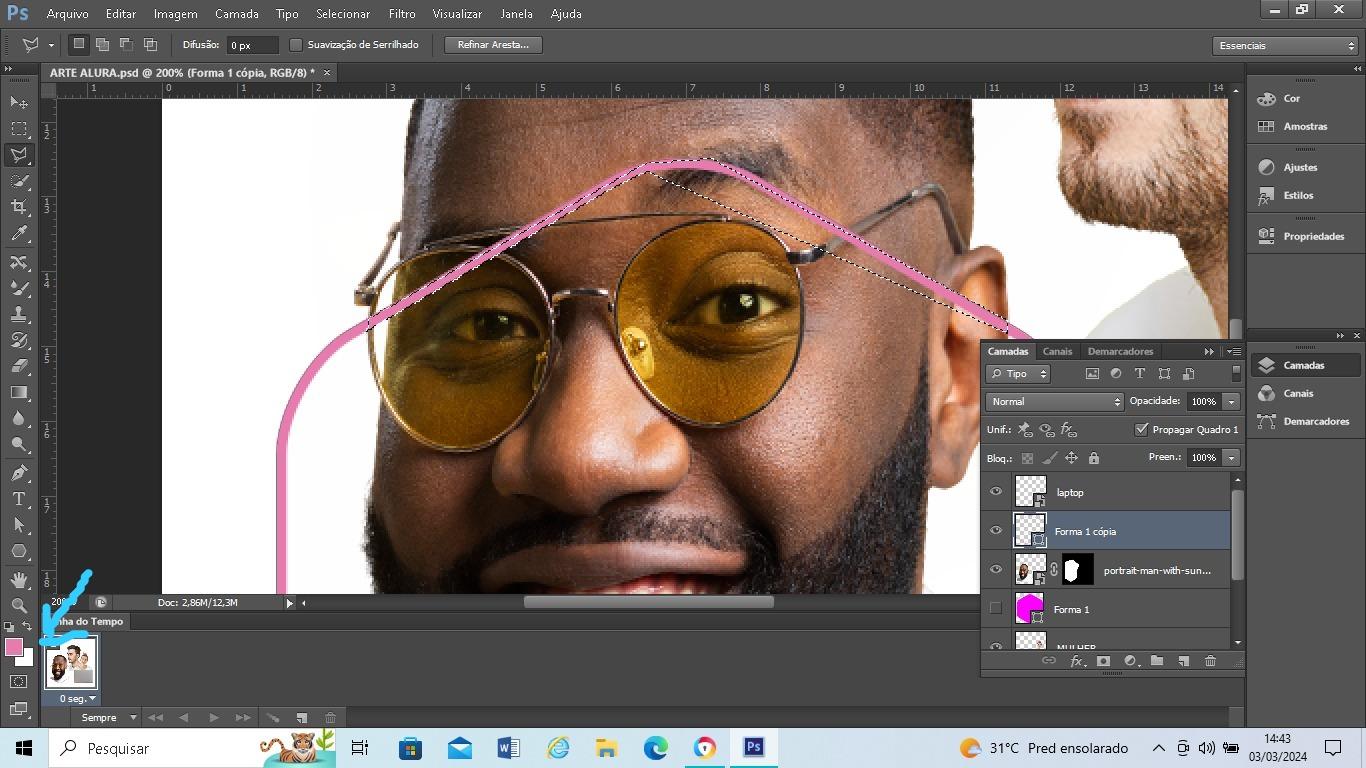Select the Zoom tool

click(x=19, y=605)
